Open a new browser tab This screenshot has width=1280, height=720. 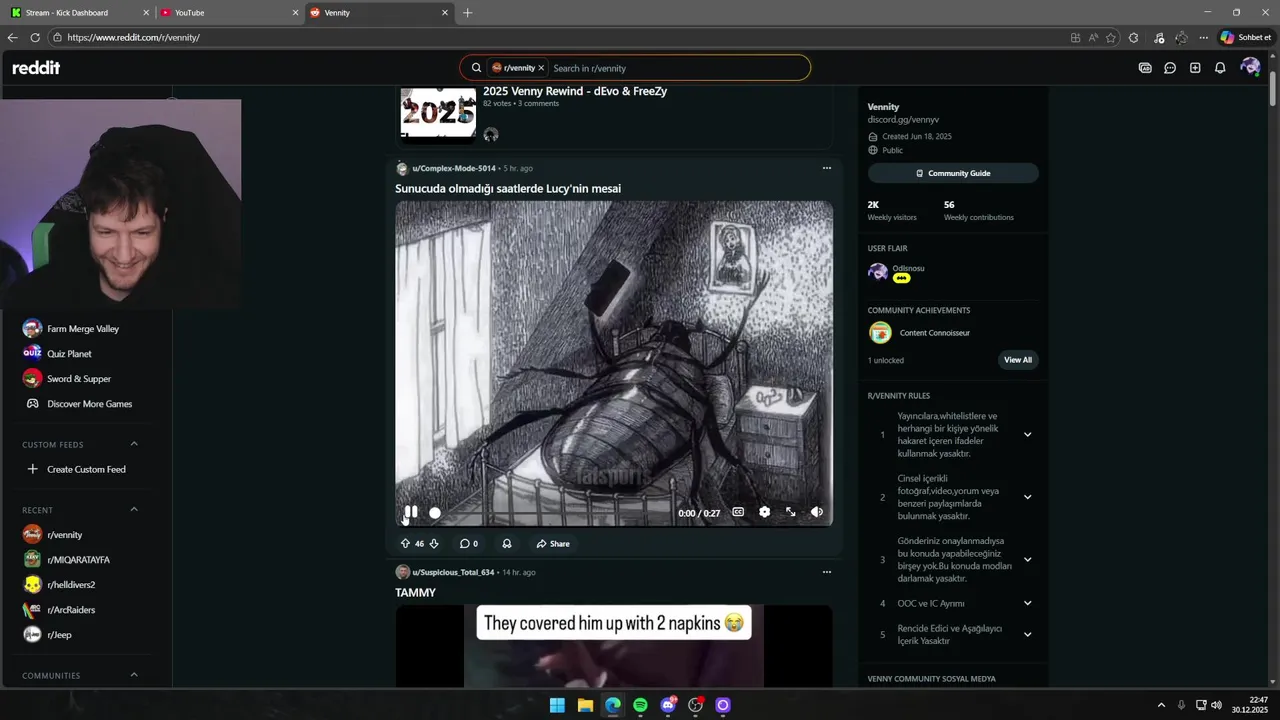pos(467,13)
